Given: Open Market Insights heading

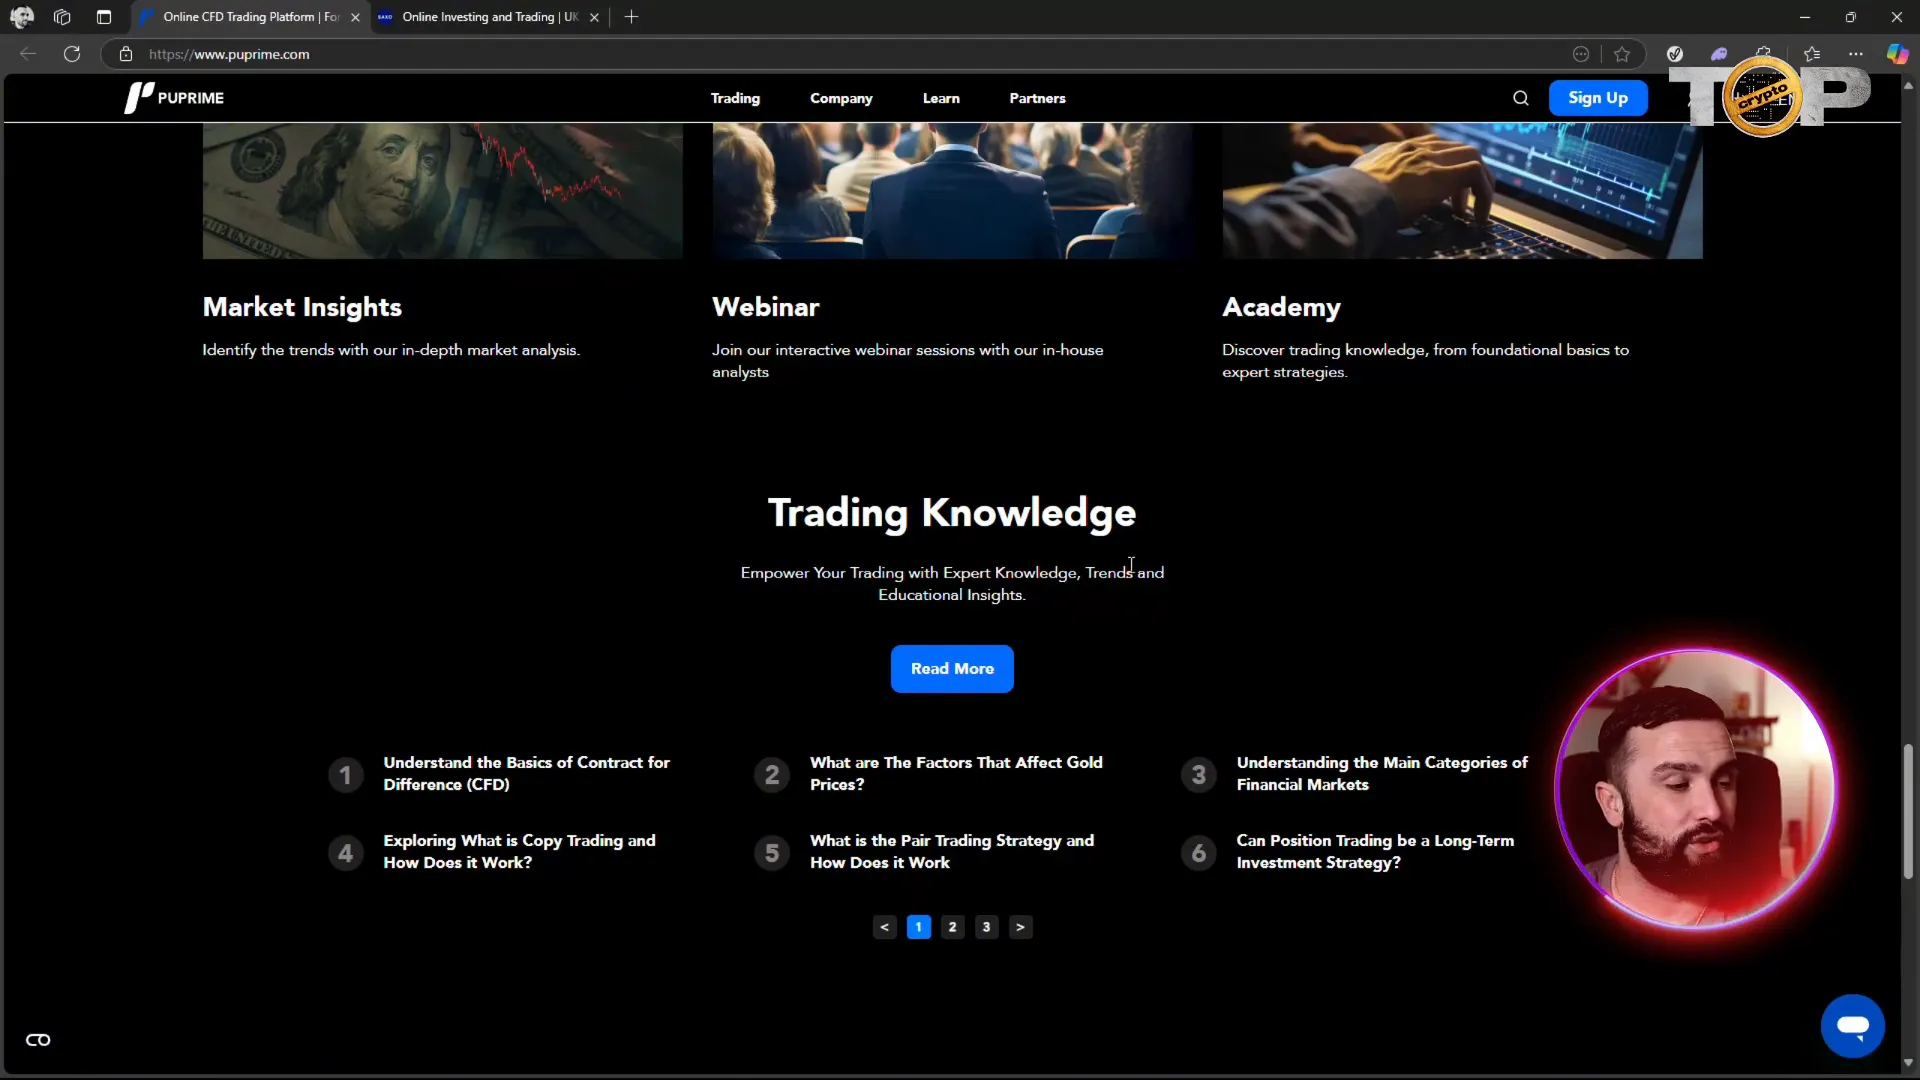Looking at the screenshot, I should tap(302, 307).
